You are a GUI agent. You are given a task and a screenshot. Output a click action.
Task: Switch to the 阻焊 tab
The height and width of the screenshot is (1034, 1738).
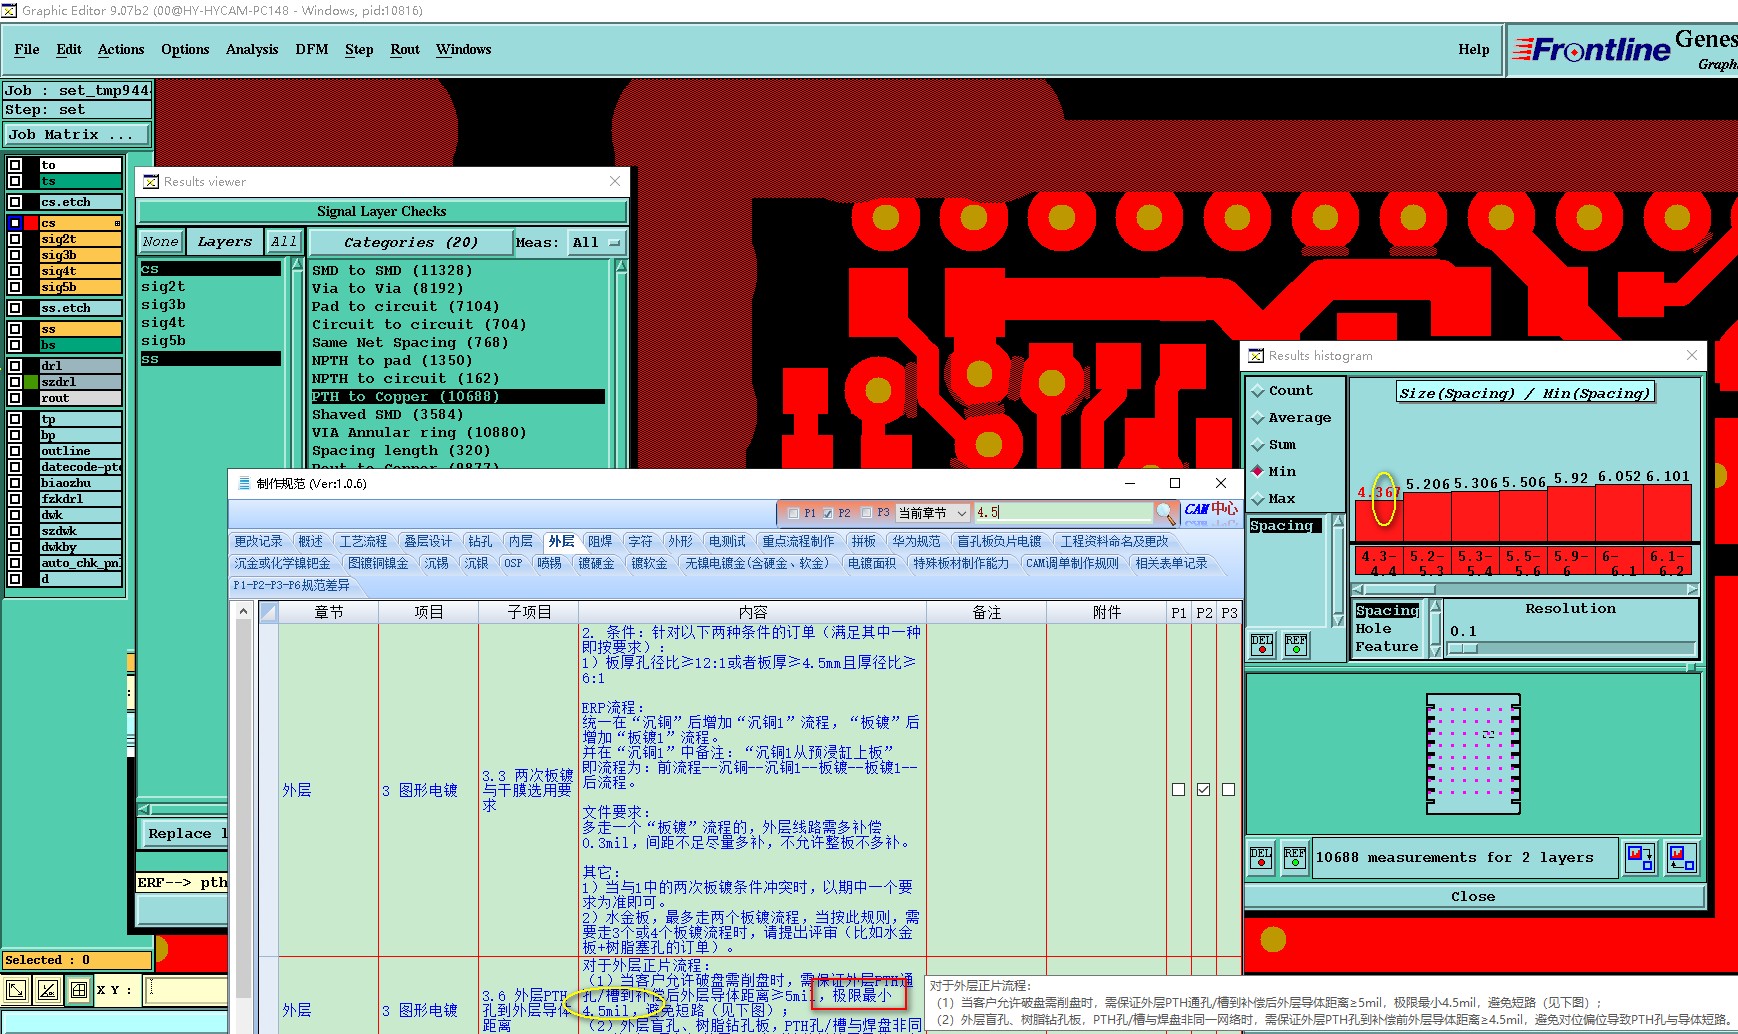tap(600, 541)
